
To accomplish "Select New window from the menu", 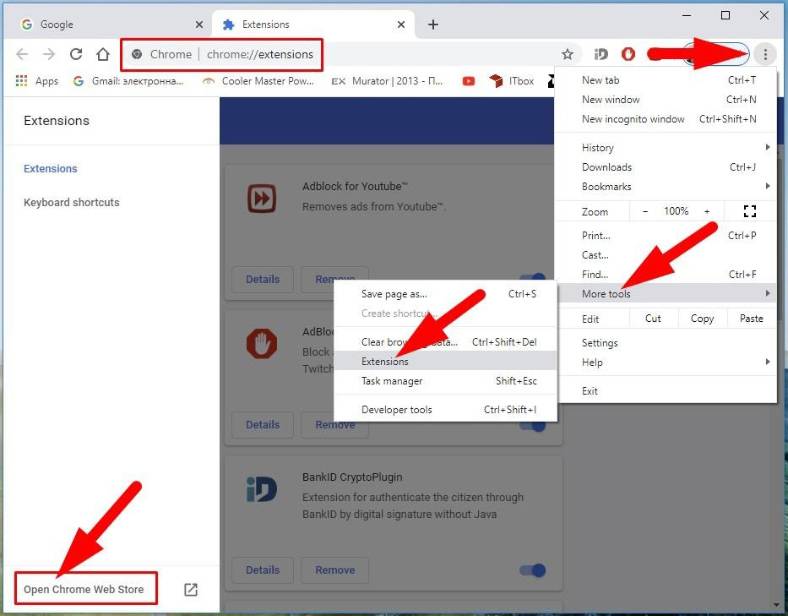I will (x=666, y=99).
